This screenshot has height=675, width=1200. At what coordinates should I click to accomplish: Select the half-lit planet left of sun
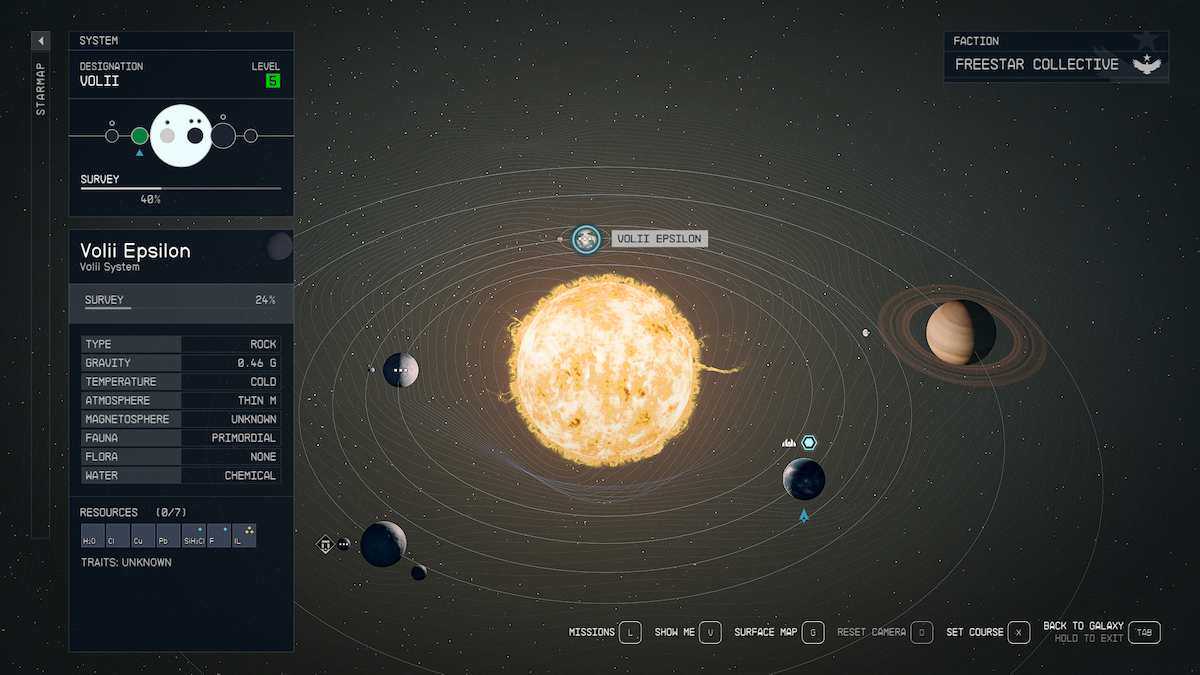[x=401, y=370]
